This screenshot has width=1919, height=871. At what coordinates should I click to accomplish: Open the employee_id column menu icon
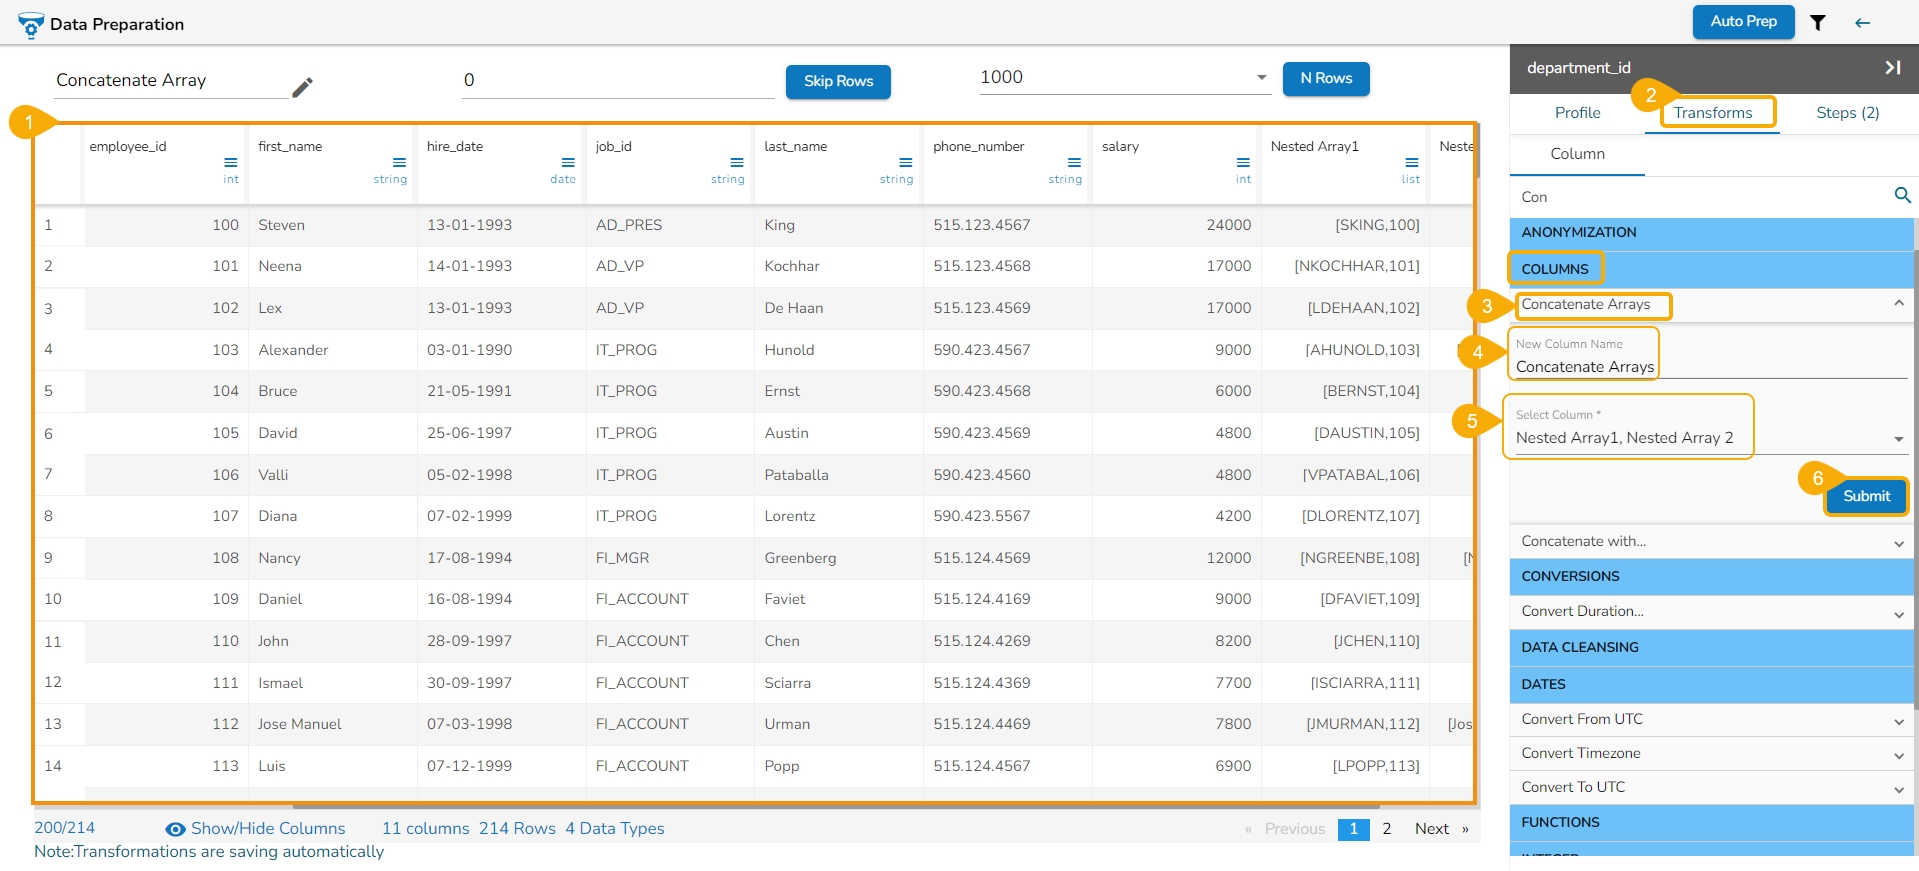(x=231, y=162)
